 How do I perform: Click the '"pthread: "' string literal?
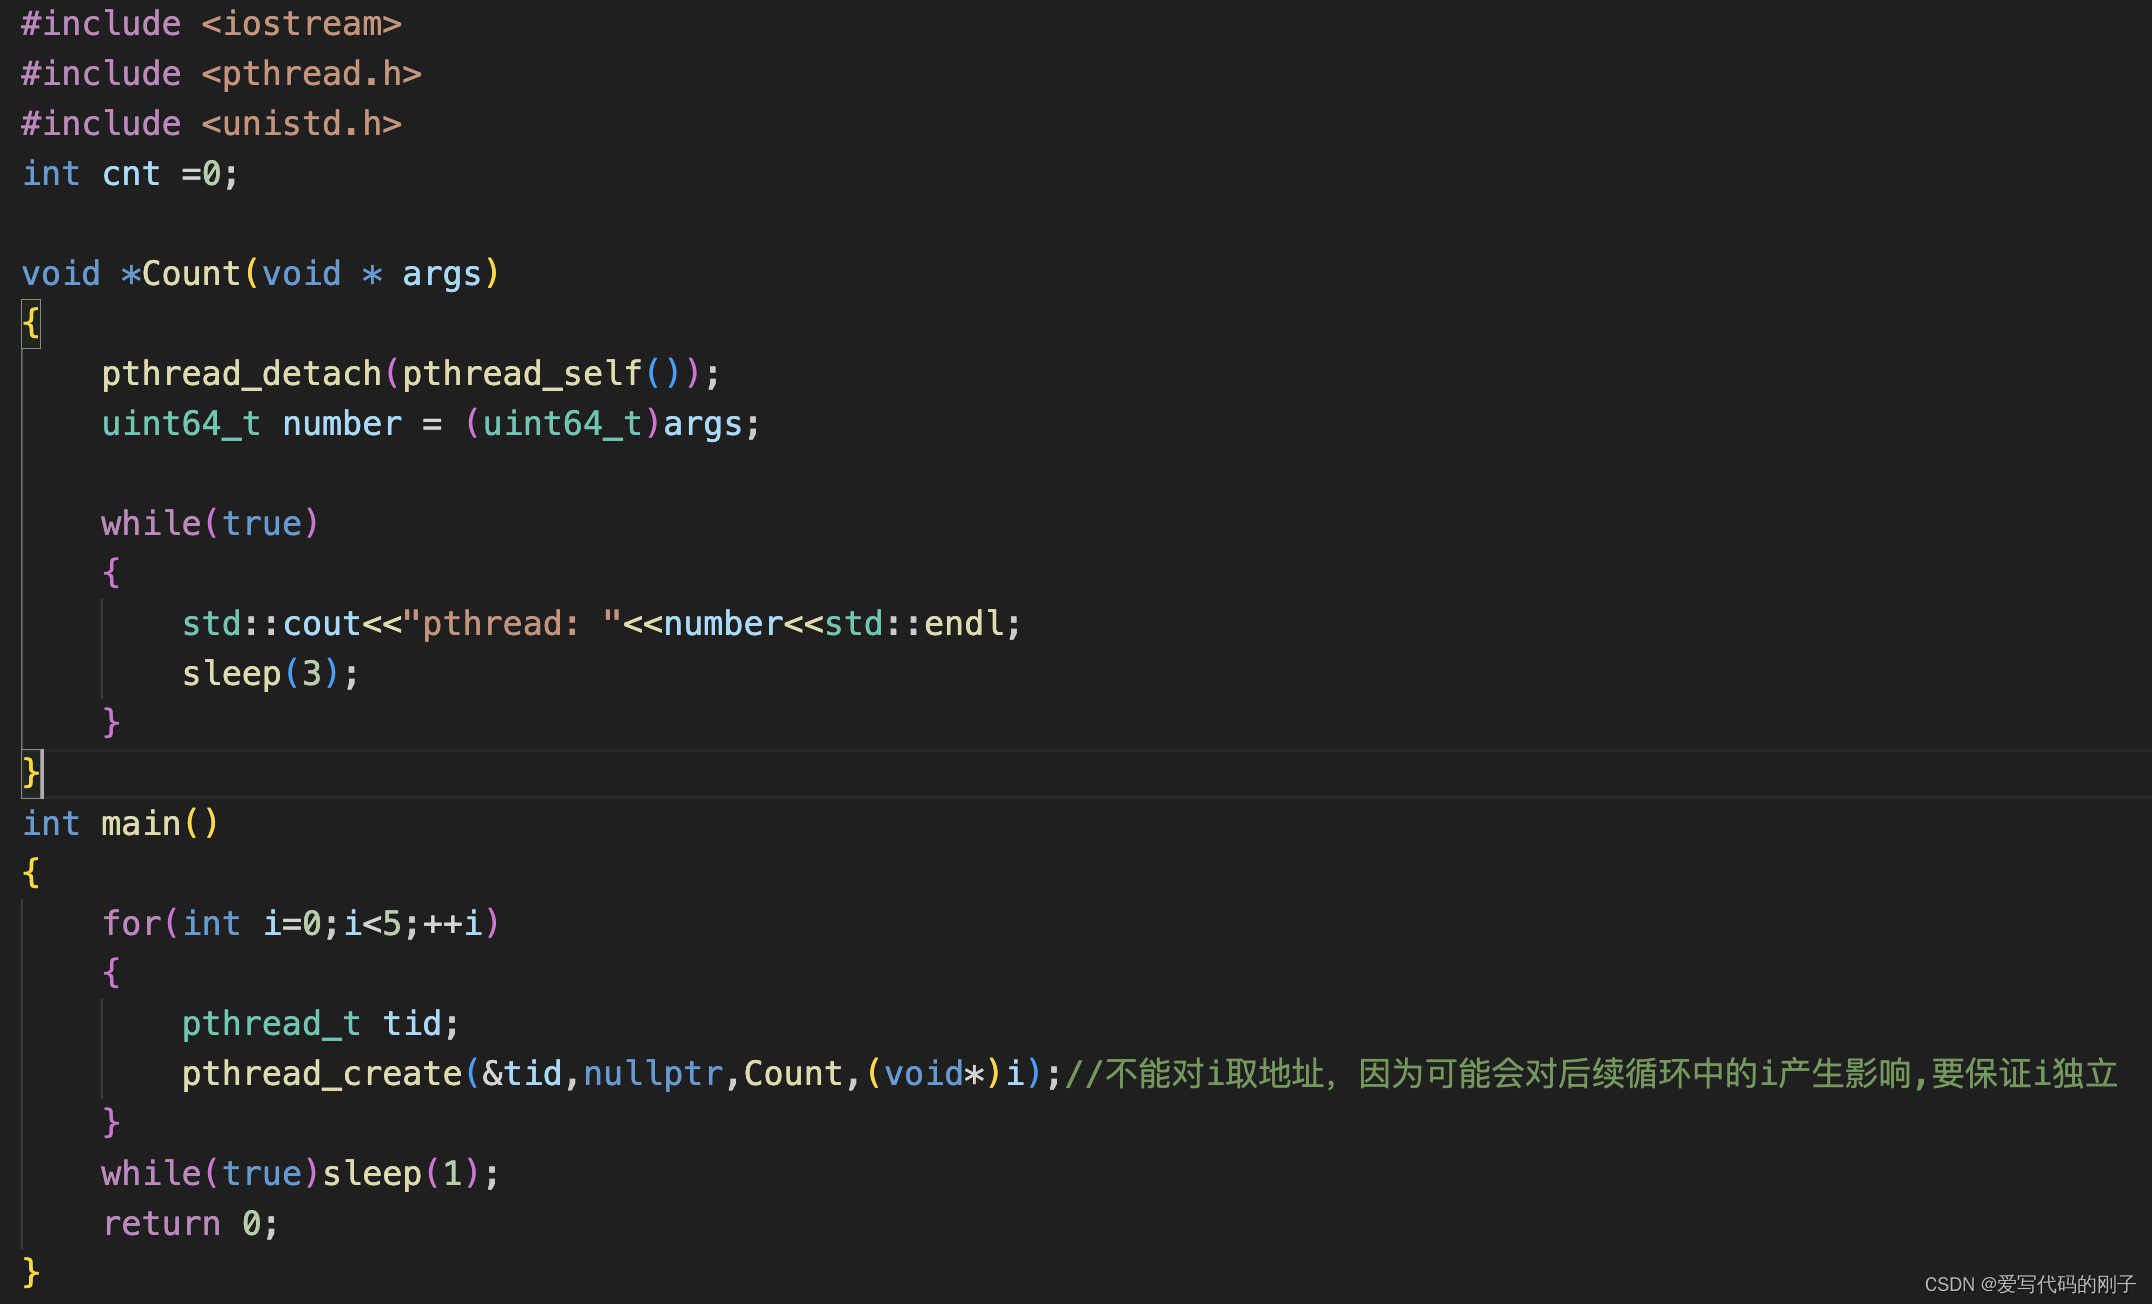pyautogui.click(x=512, y=624)
